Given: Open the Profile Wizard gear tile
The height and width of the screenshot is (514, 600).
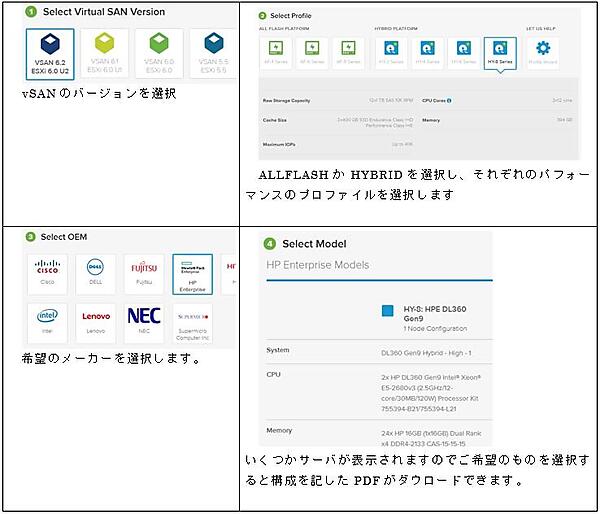Looking at the screenshot, I should click(543, 53).
